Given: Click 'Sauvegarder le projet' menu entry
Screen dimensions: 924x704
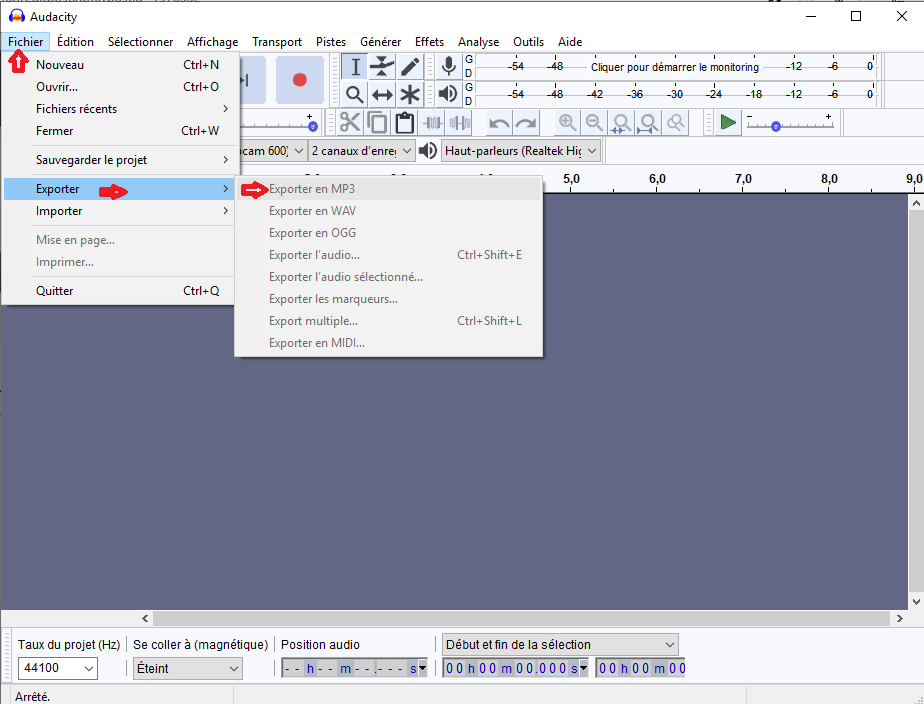Looking at the screenshot, I should pos(92,160).
